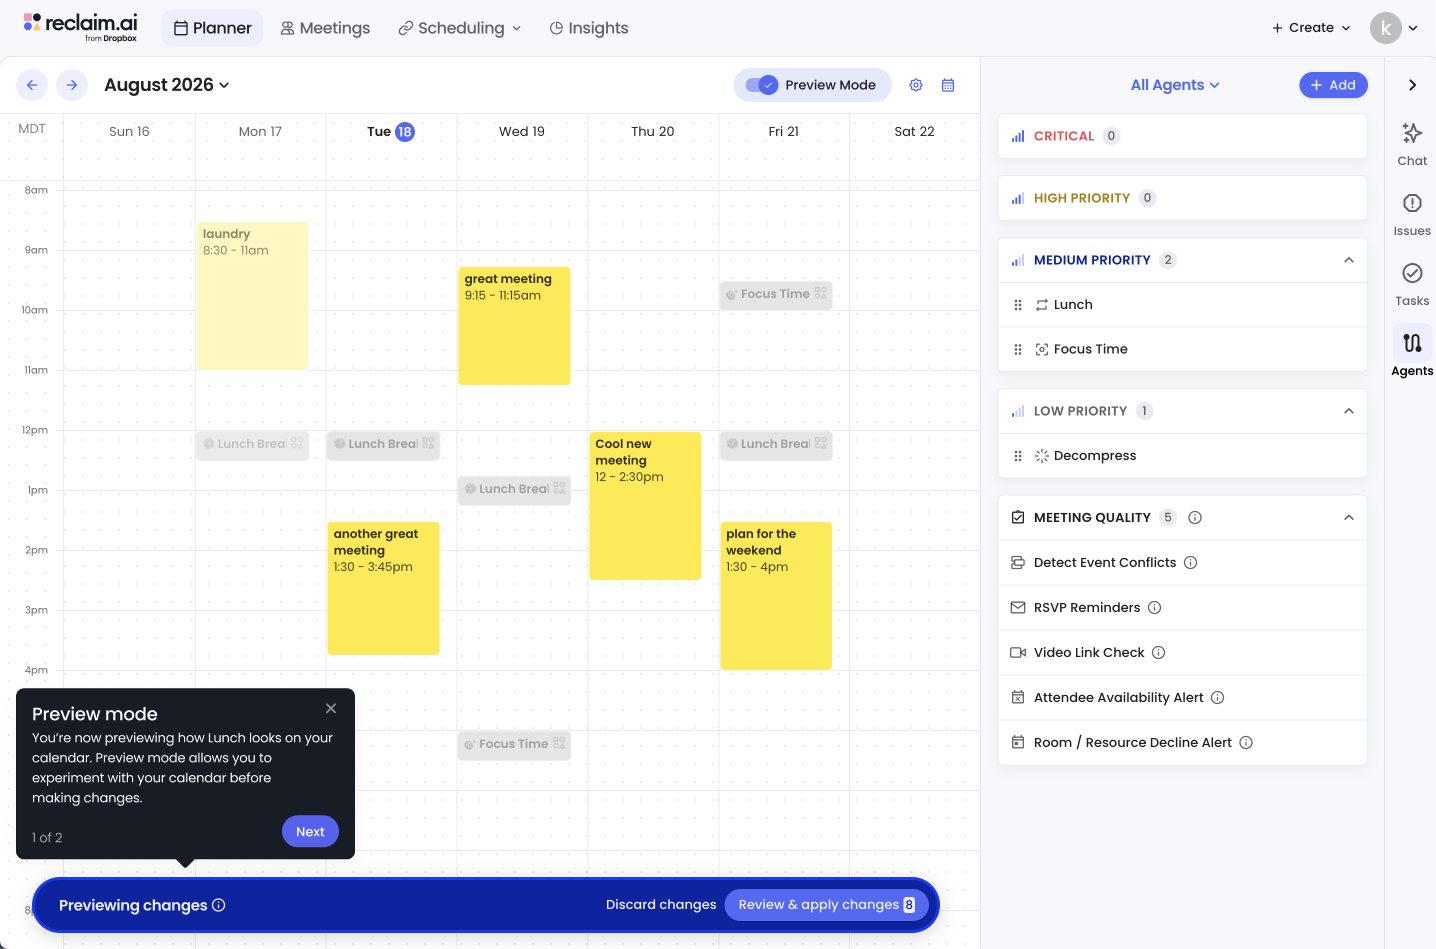The image size is (1436, 949).
Task: Open the Lunch agent row
Action: [1182, 305]
